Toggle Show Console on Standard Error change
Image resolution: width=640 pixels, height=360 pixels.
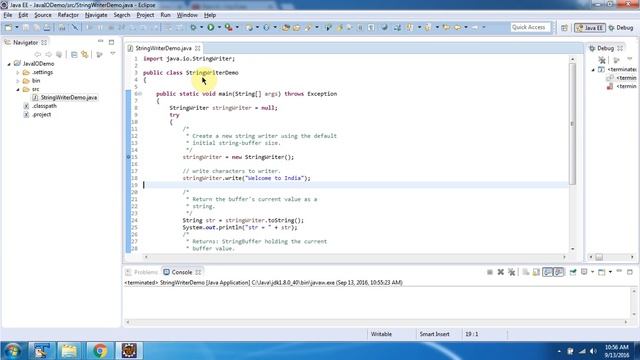click(x=558, y=272)
